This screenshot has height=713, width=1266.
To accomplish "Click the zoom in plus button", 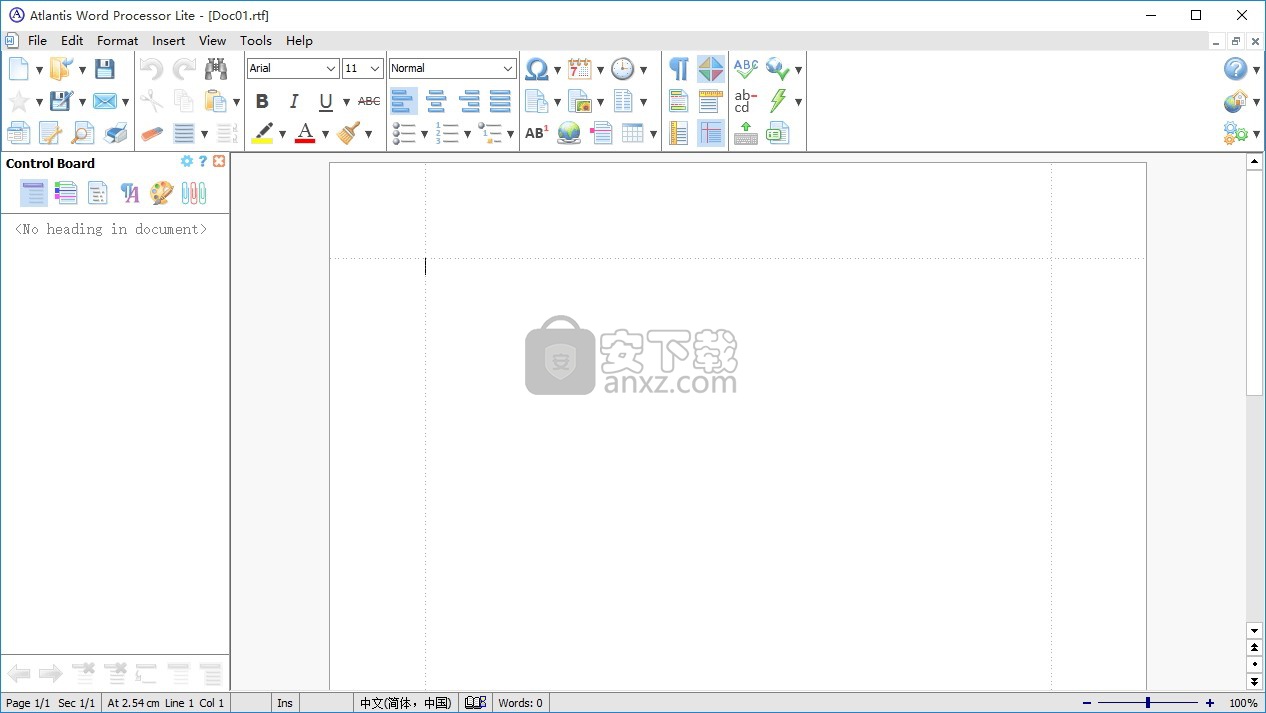I will click(x=1210, y=703).
